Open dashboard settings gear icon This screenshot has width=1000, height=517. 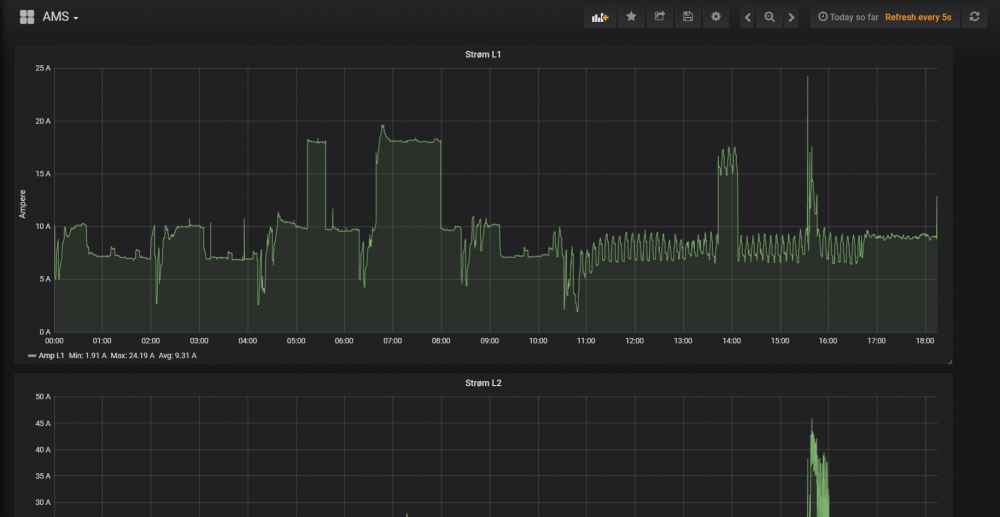(x=715, y=17)
